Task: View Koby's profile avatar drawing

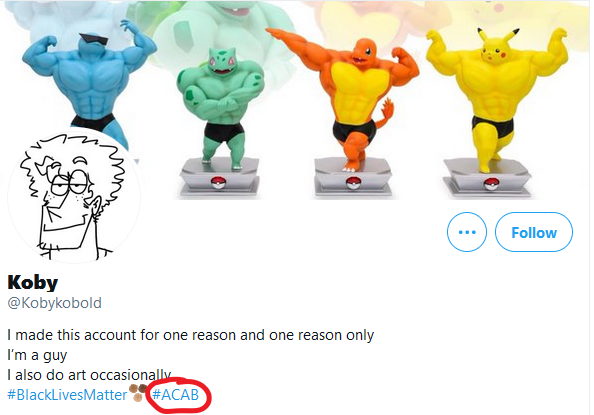Action: tap(74, 196)
